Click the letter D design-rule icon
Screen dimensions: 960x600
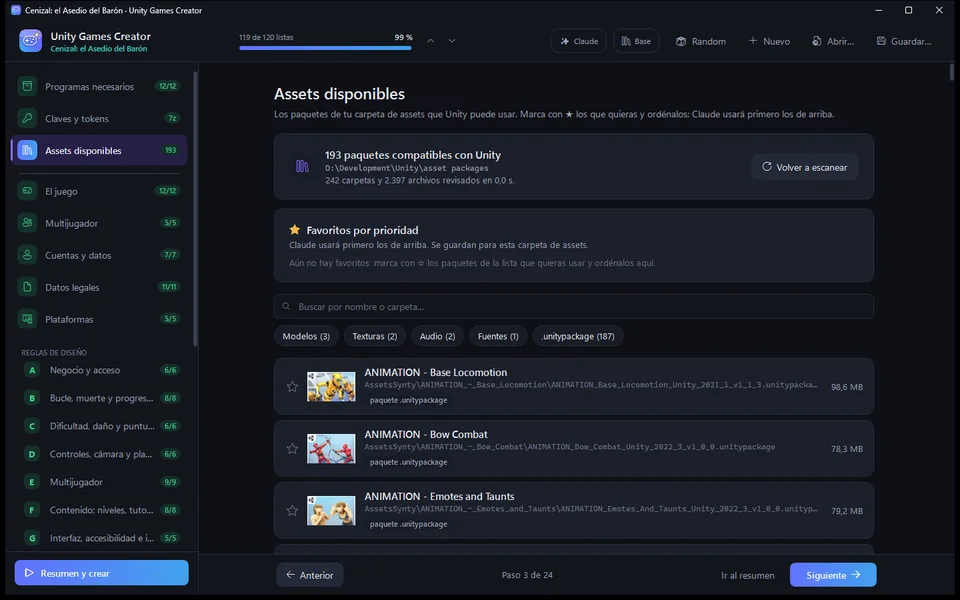coord(32,454)
